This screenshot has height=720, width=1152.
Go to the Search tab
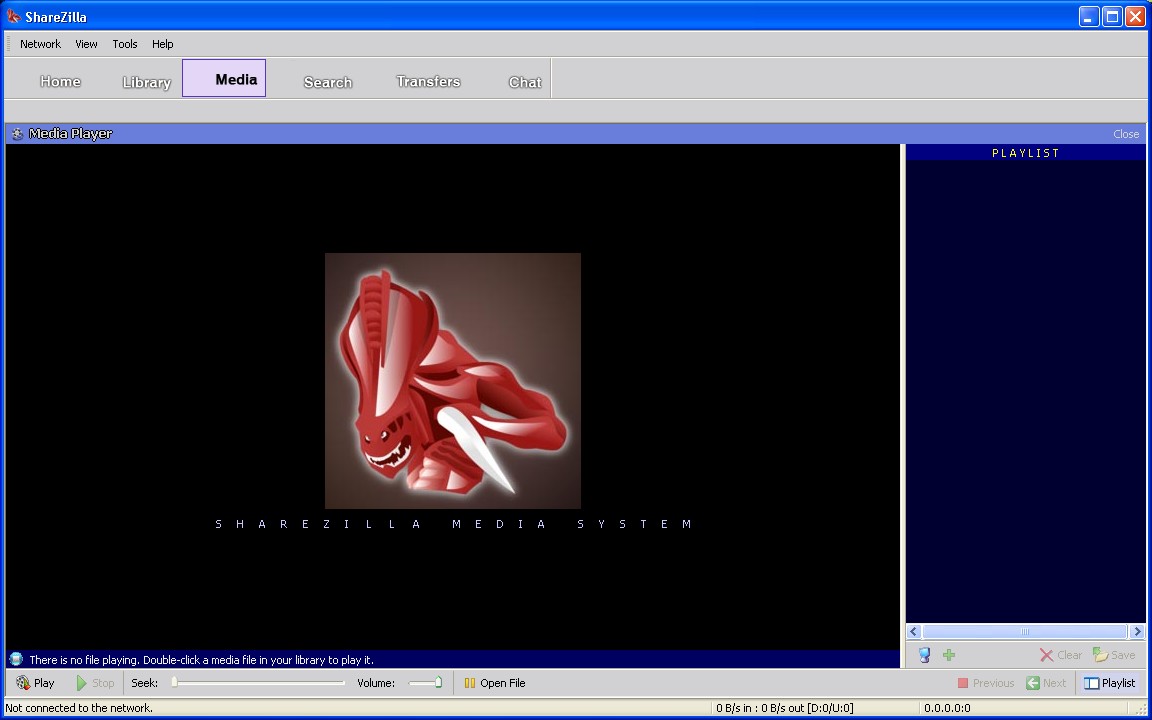328,82
